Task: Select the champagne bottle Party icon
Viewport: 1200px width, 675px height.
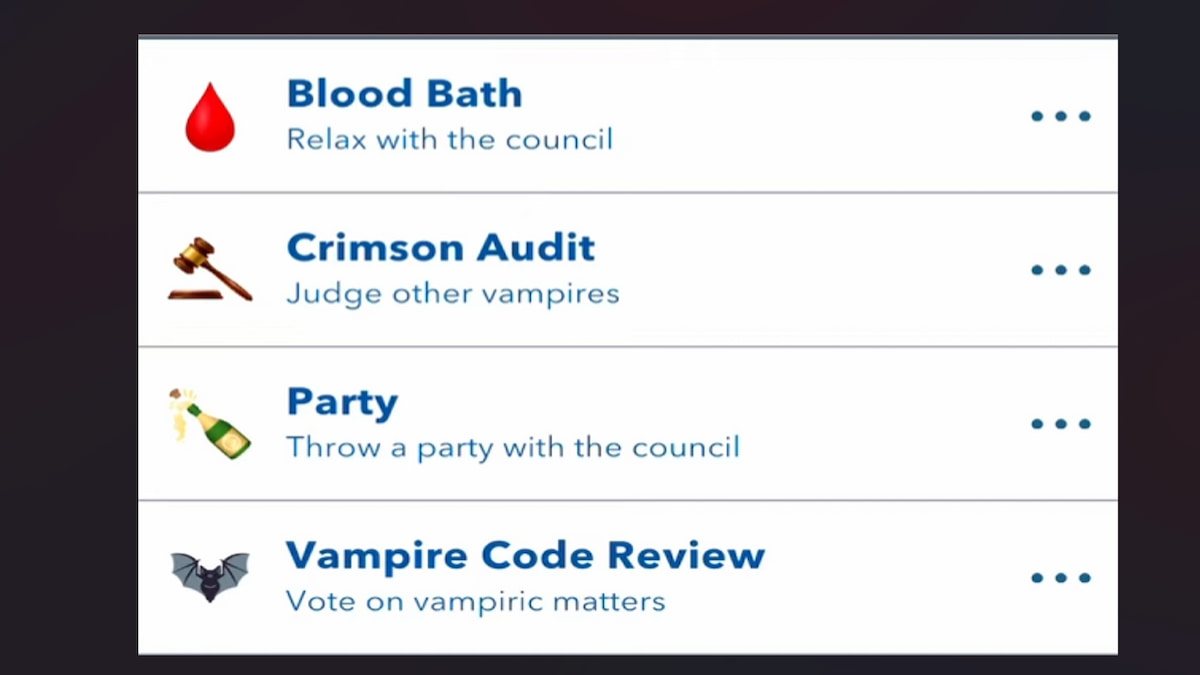Action: click(x=210, y=423)
